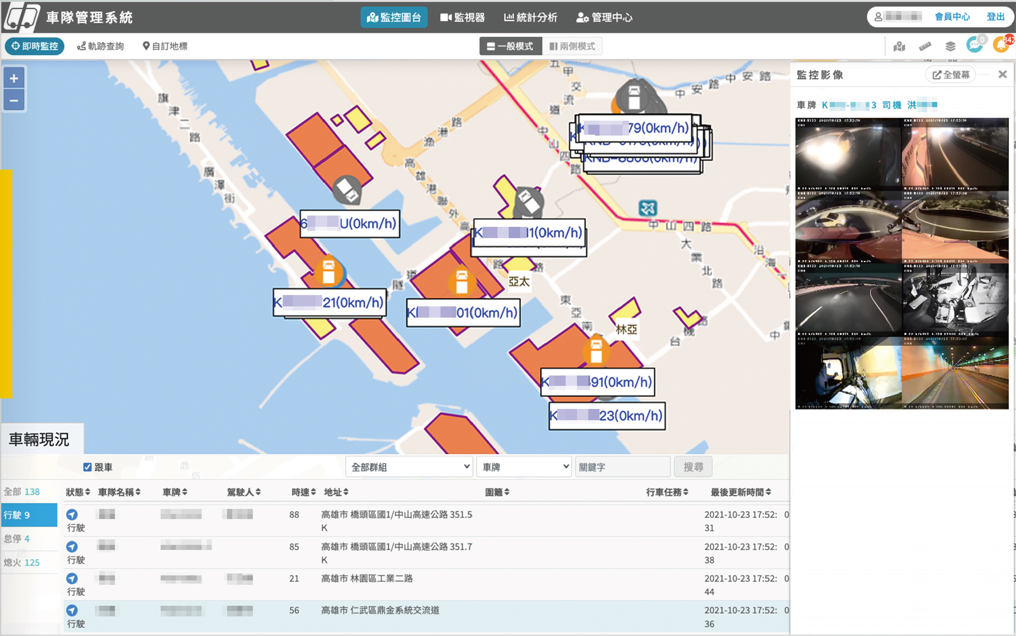Sort the table by 時速 column
The width and height of the screenshot is (1016, 636).
click(301, 492)
